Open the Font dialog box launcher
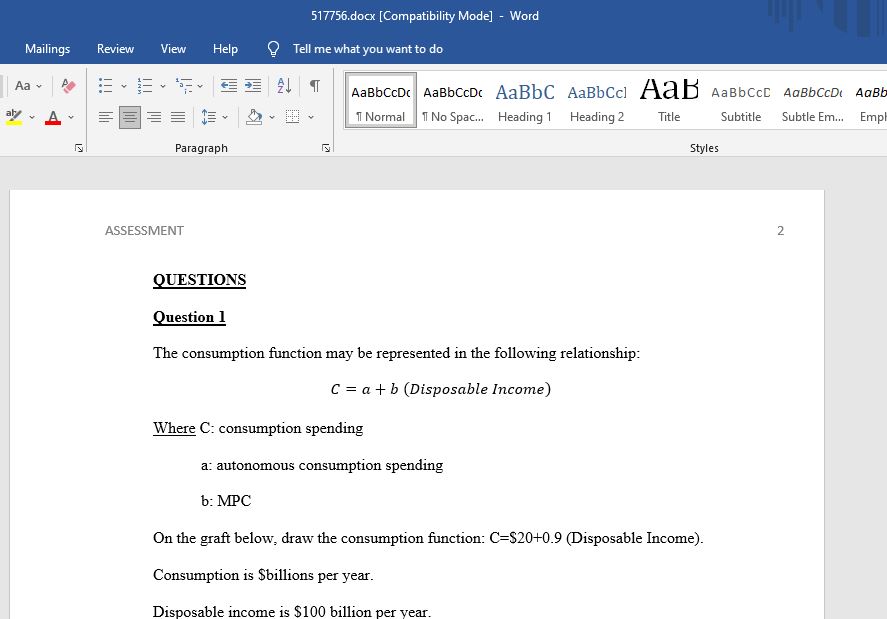 79,148
